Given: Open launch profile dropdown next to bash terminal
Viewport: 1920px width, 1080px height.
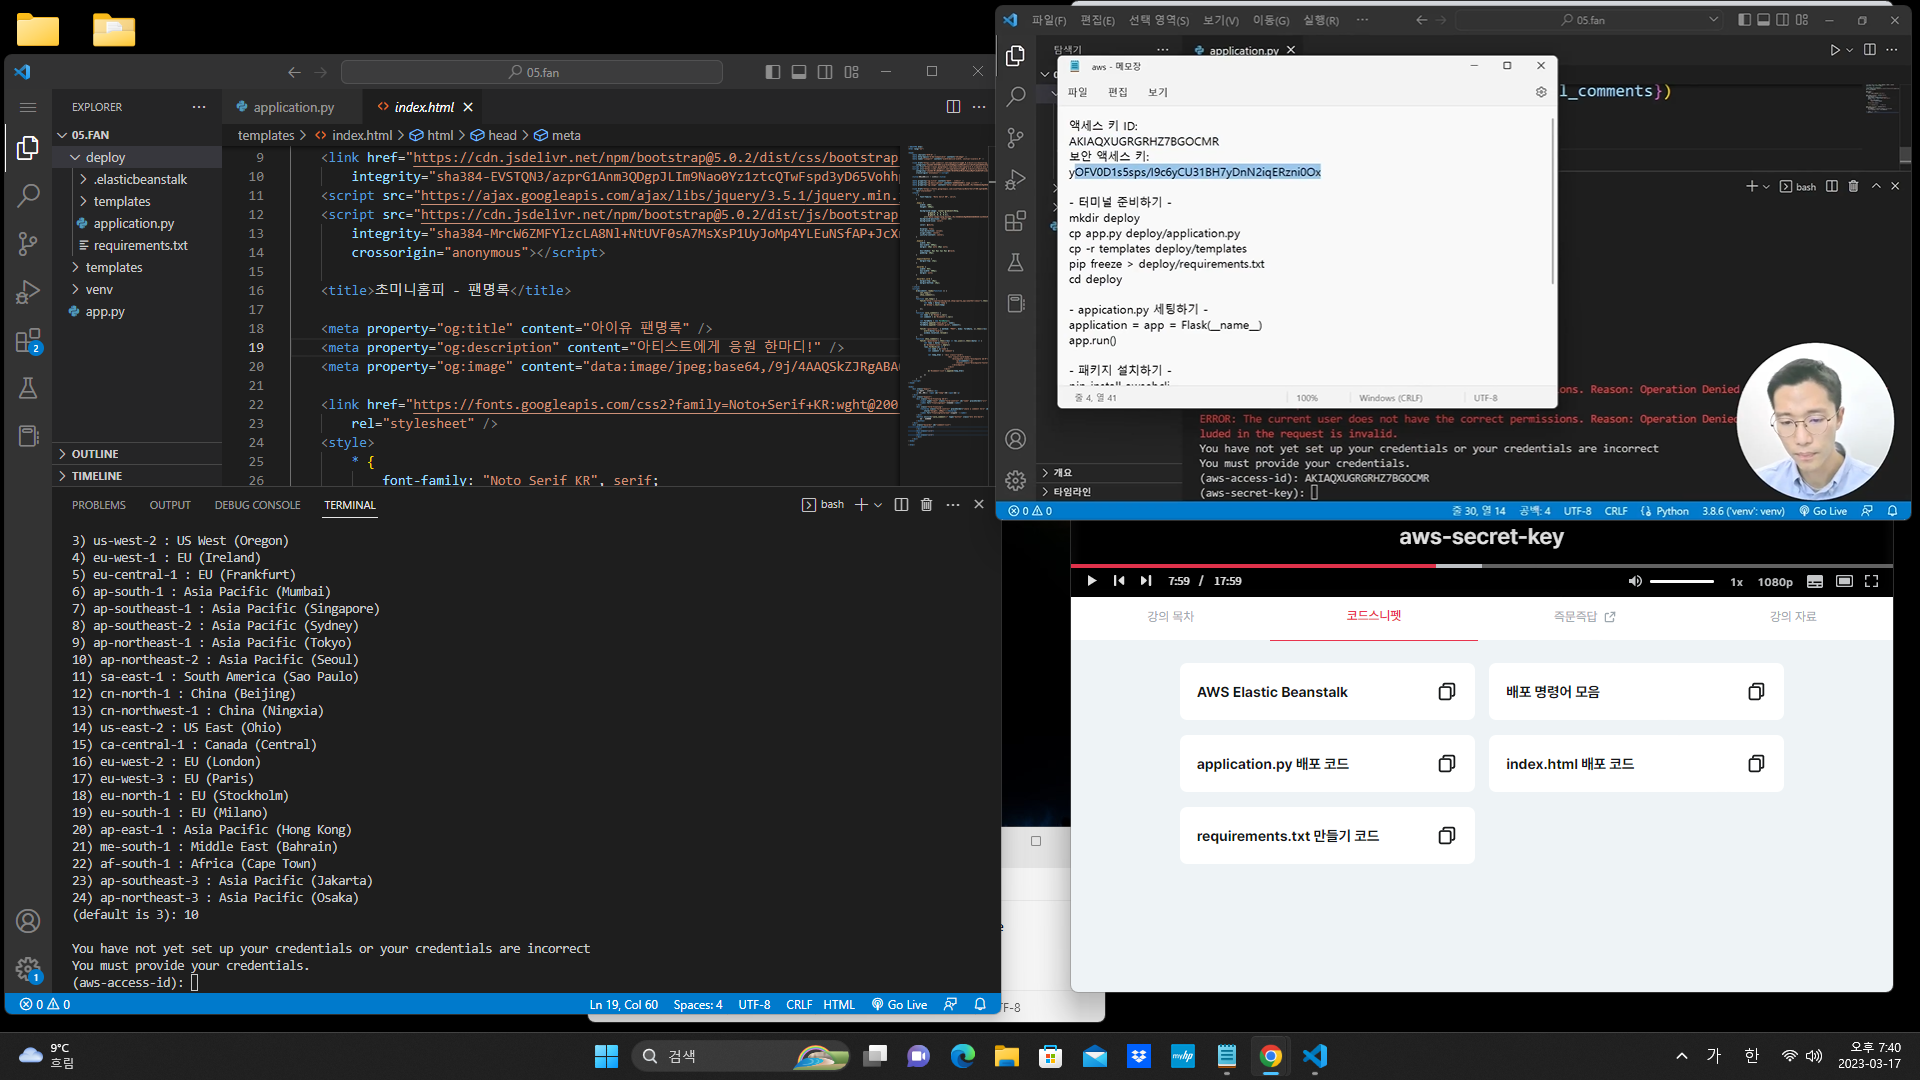Looking at the screenshot, I should click(878, 505).
